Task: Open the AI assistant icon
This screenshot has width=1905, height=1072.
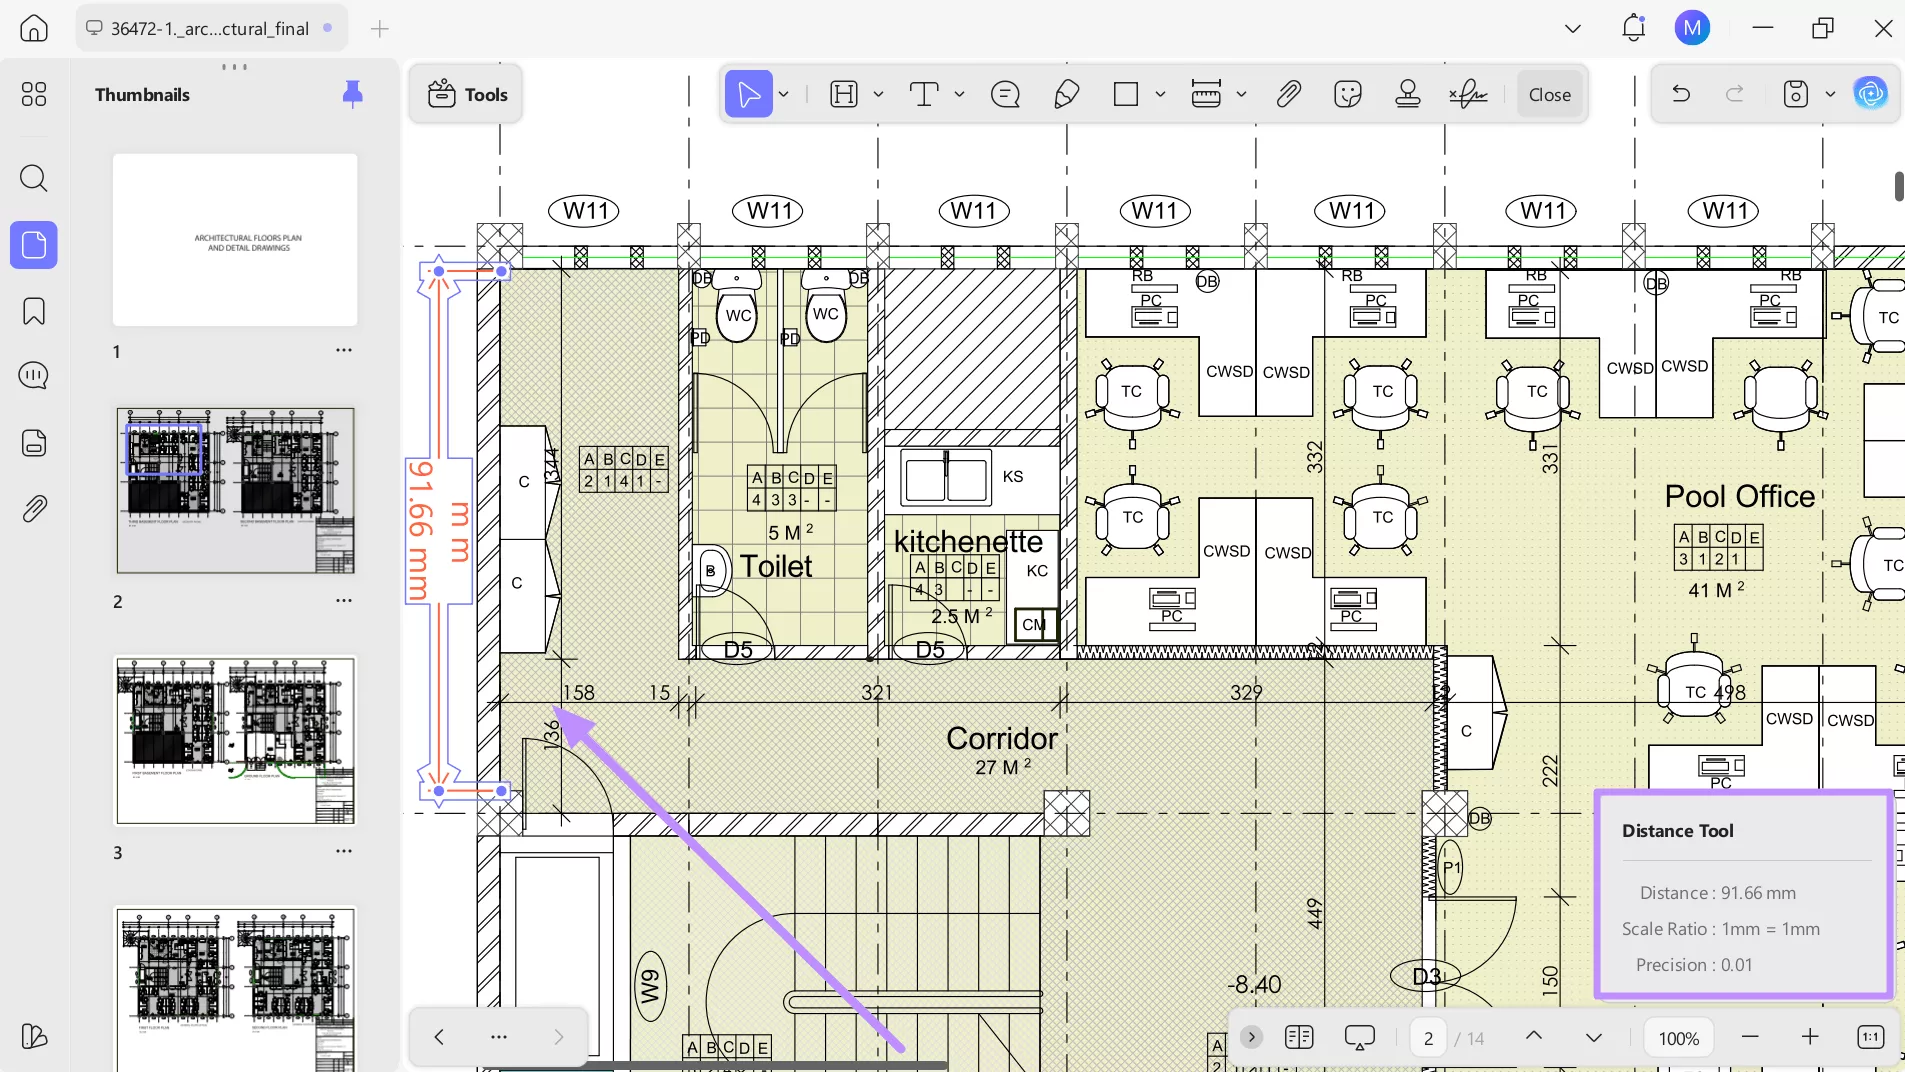Action: (1871, 94)
